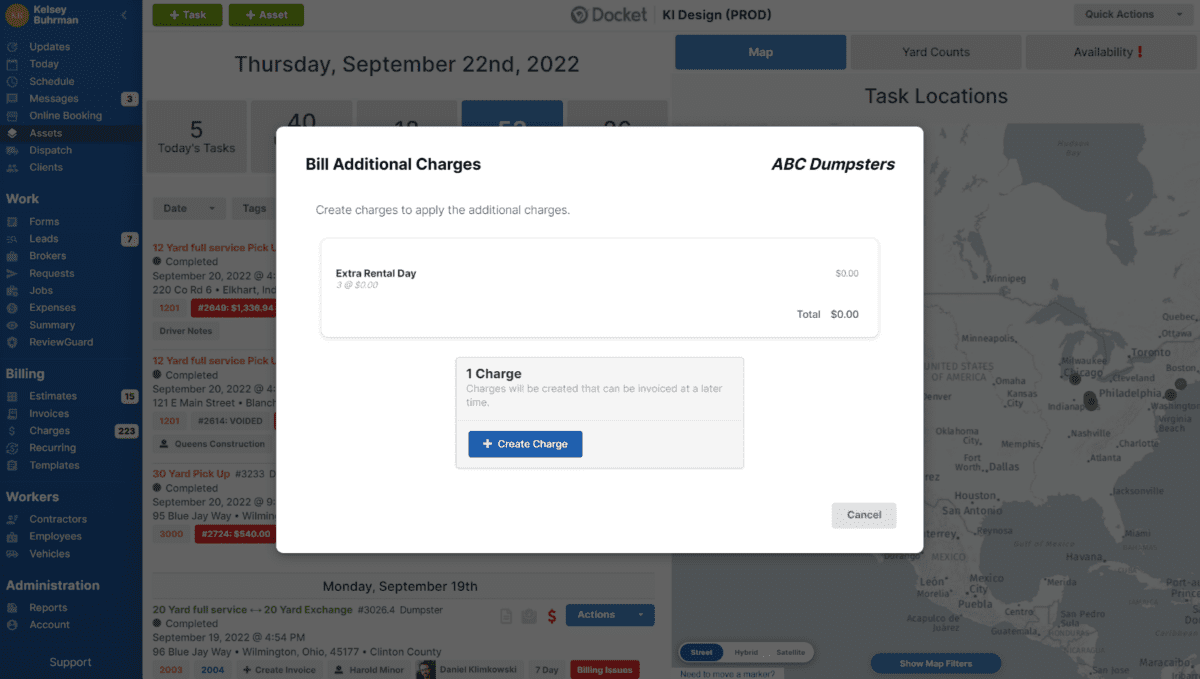
Task: Switch to the Availability tab
Action: (x=1109, y=52)
